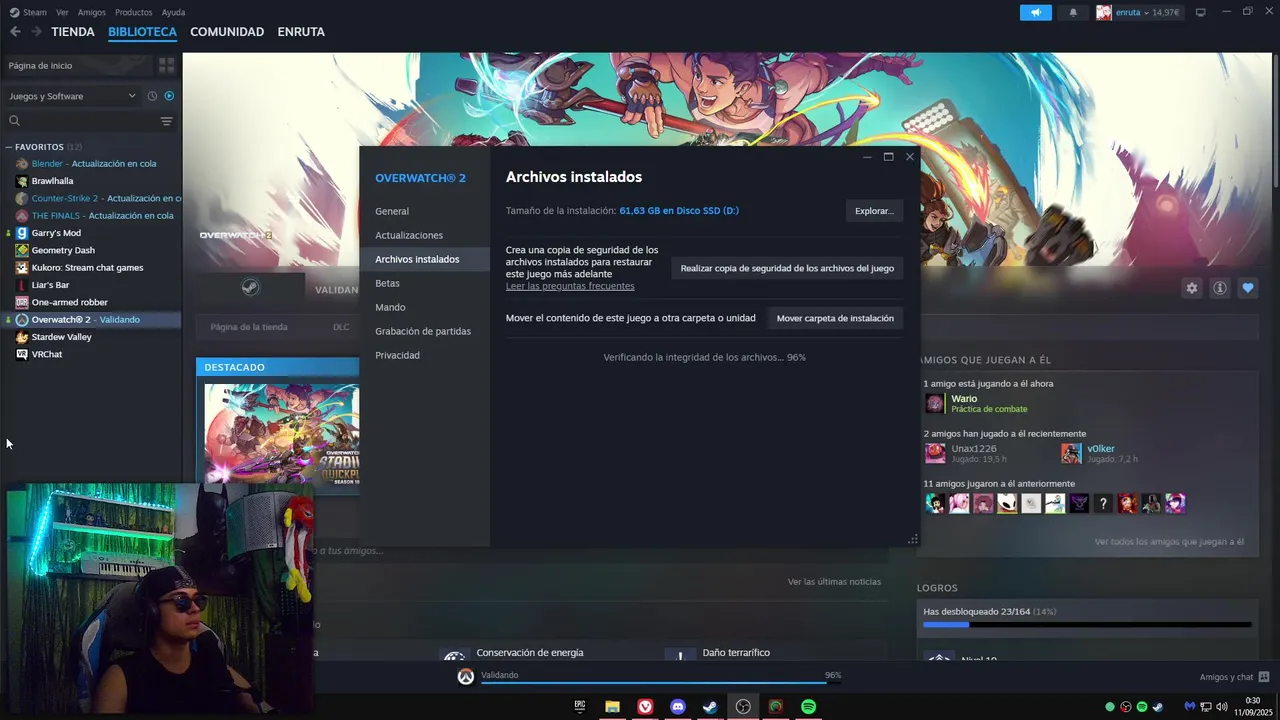Open the Juegos y Software dropdown
Viewport: 1280px width, 720px height.
point(72,96)
